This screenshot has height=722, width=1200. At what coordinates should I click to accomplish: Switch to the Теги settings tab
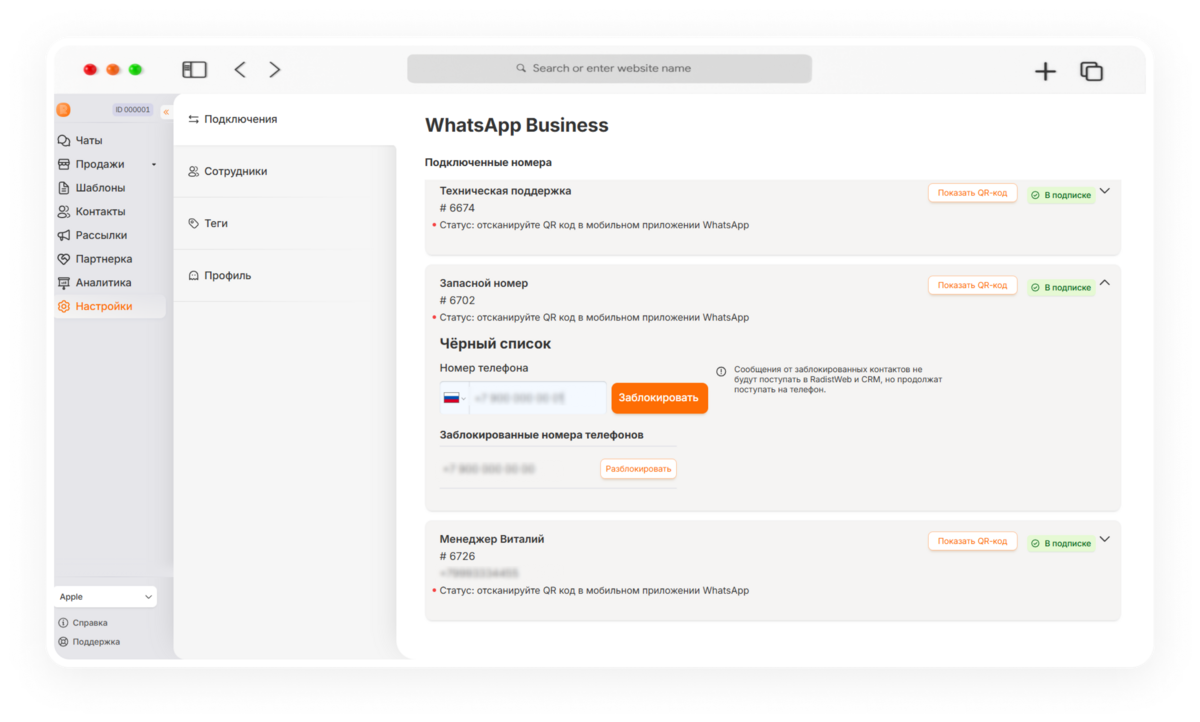click(285, 223)
